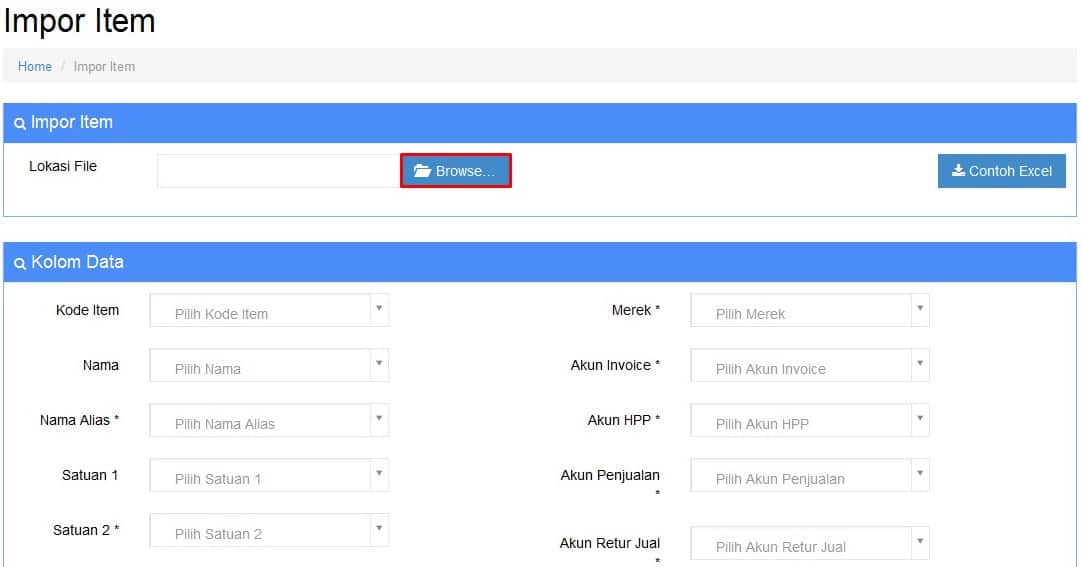Expand the Akun Retur Jual dropdown
This screenshot has width=1082, height=567.
(x=801, y=544)
